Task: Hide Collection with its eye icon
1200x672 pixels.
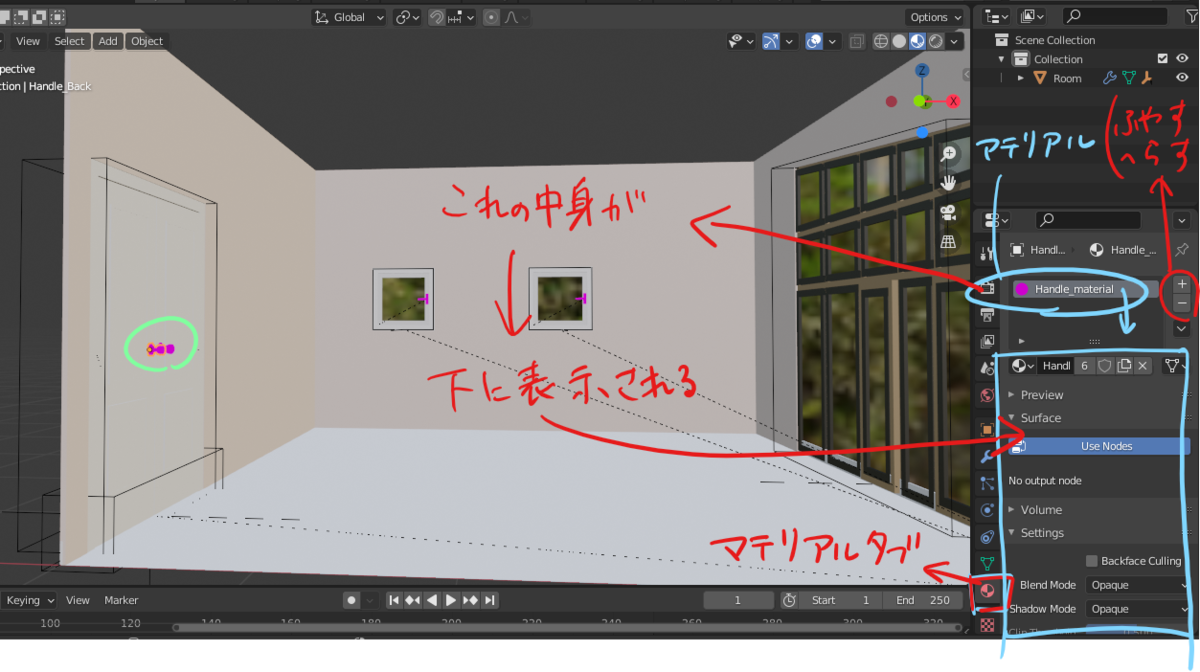Action: coord(1182,59)
